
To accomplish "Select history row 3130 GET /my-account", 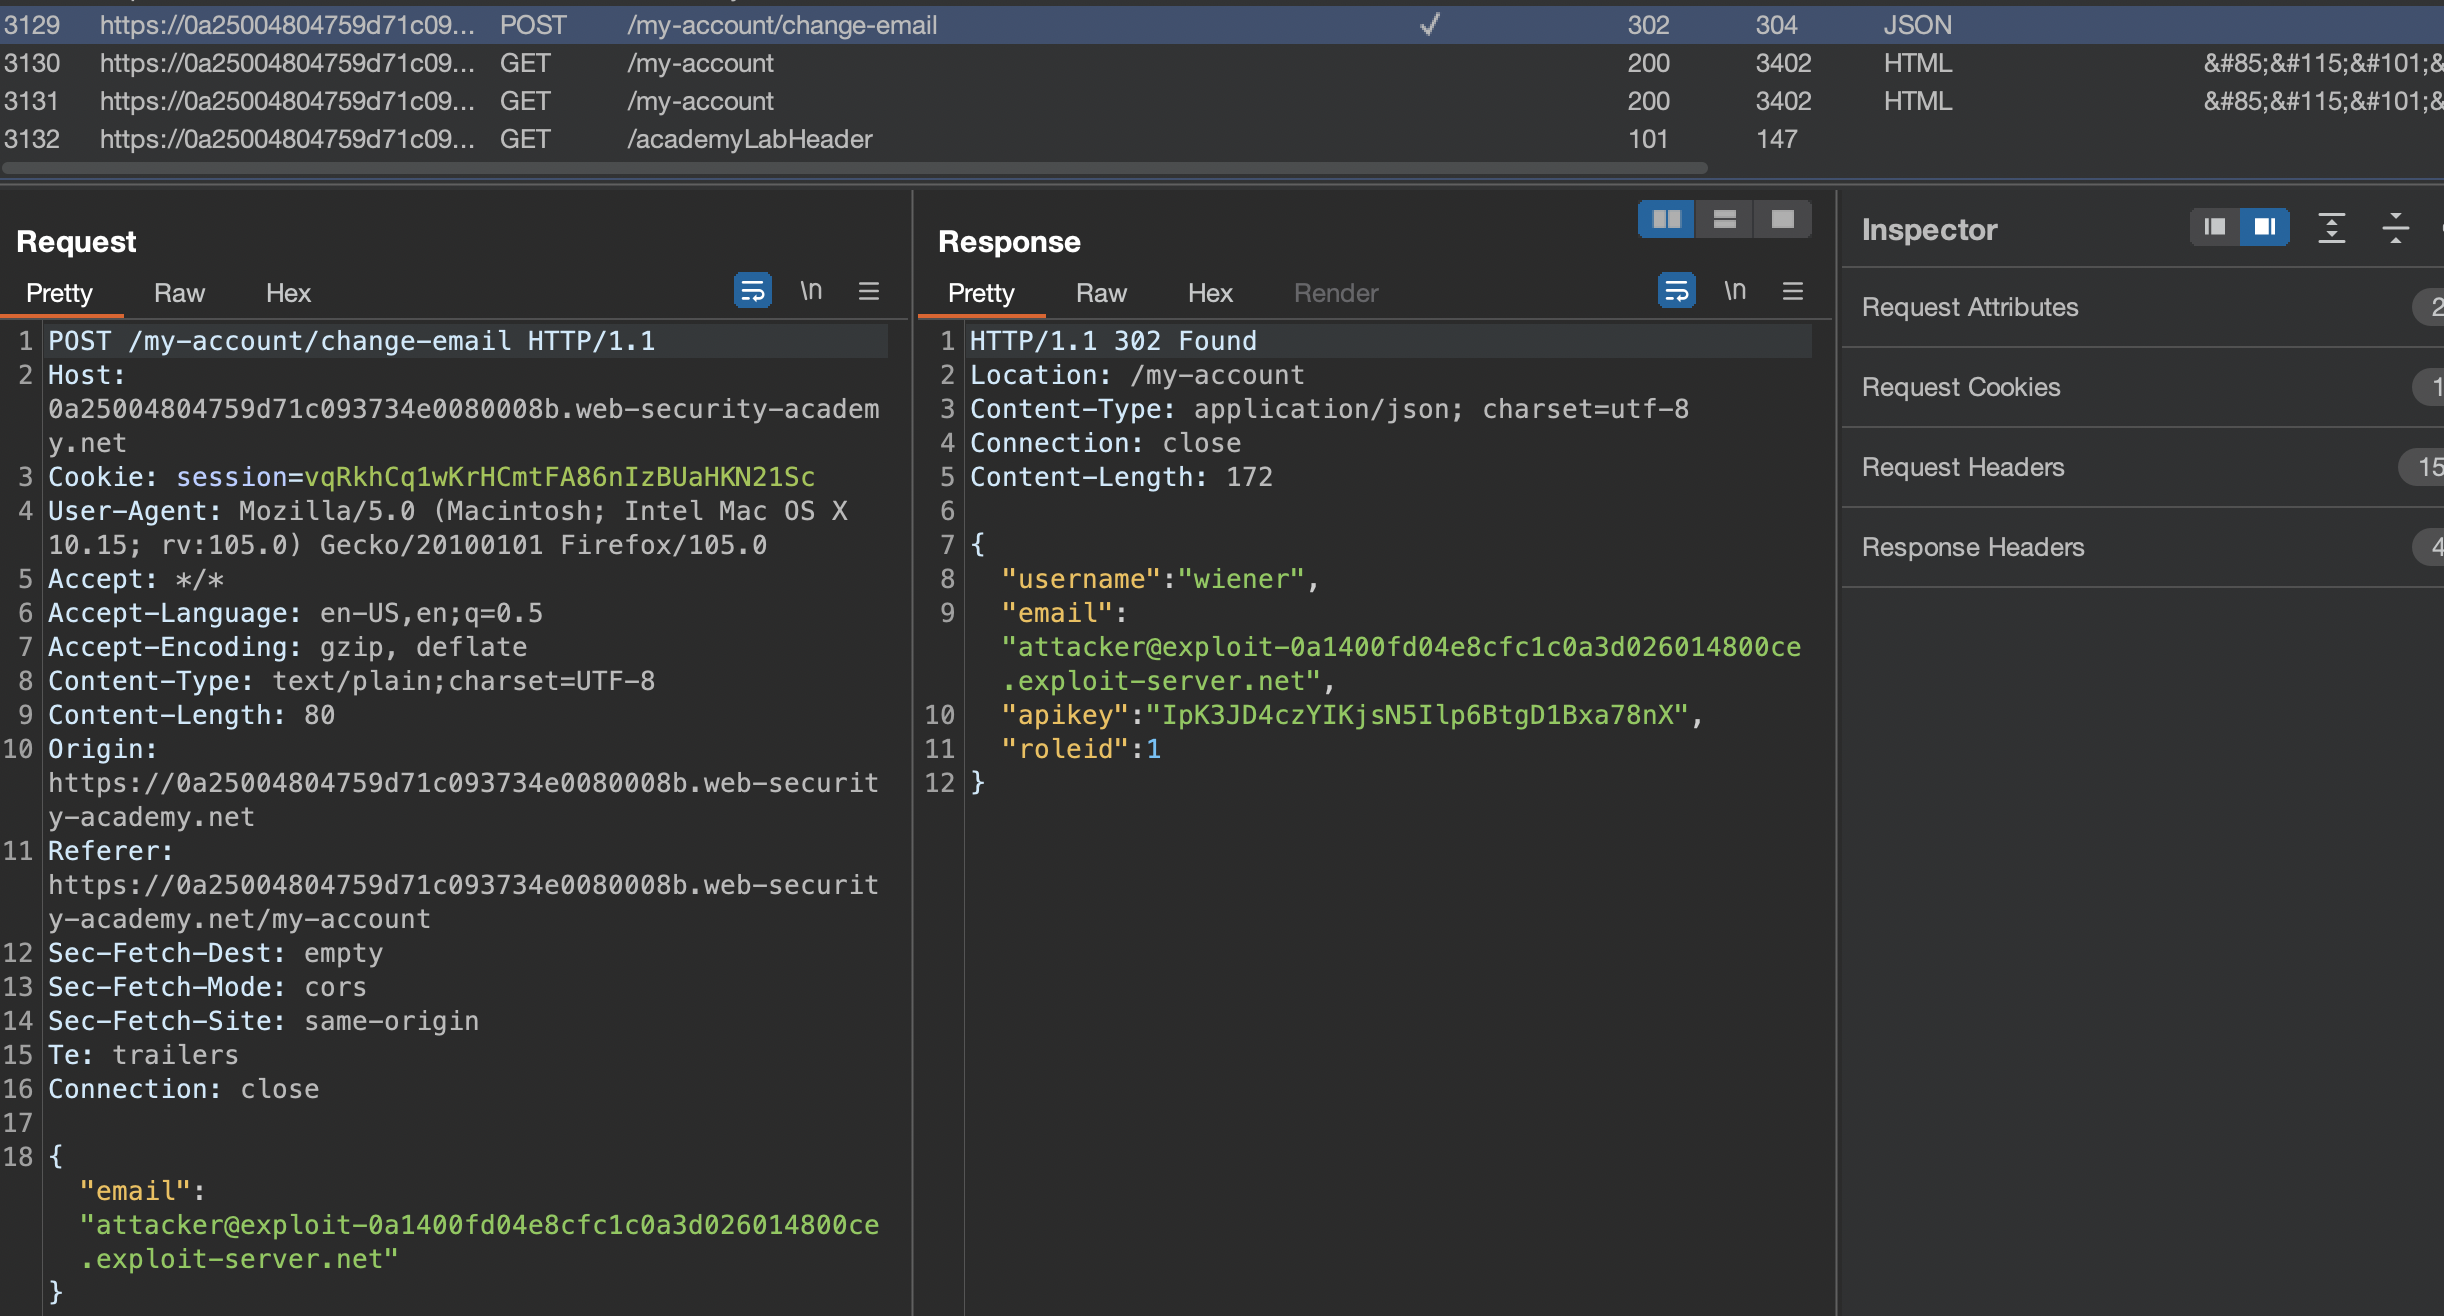I will coord(700,63).
